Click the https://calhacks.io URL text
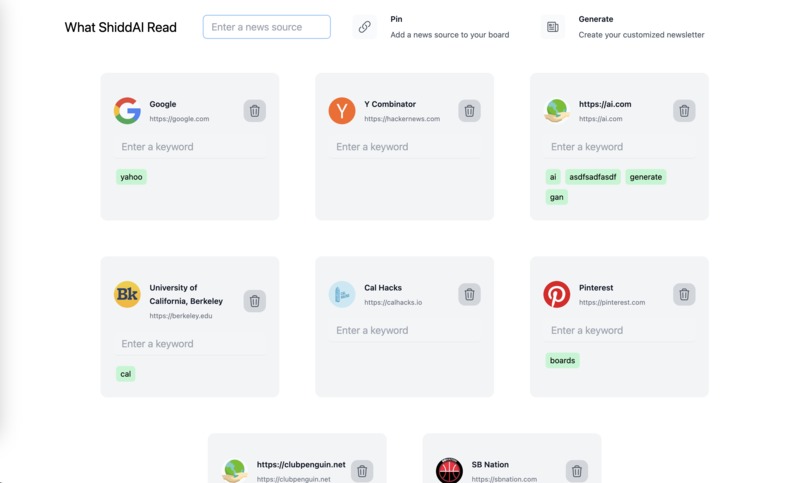This screenshot has width=806, height=483. 393,302
